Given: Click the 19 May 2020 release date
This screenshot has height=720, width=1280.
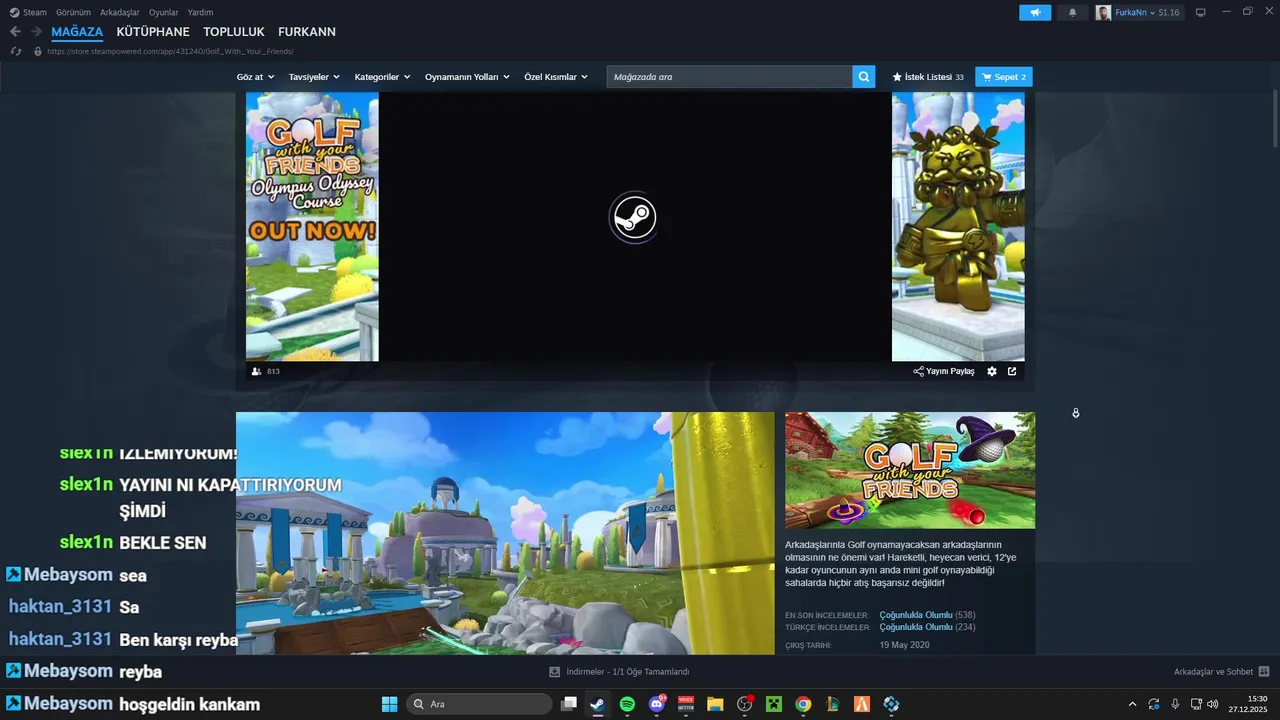Looking at the screenshot, I should [905, 645].
